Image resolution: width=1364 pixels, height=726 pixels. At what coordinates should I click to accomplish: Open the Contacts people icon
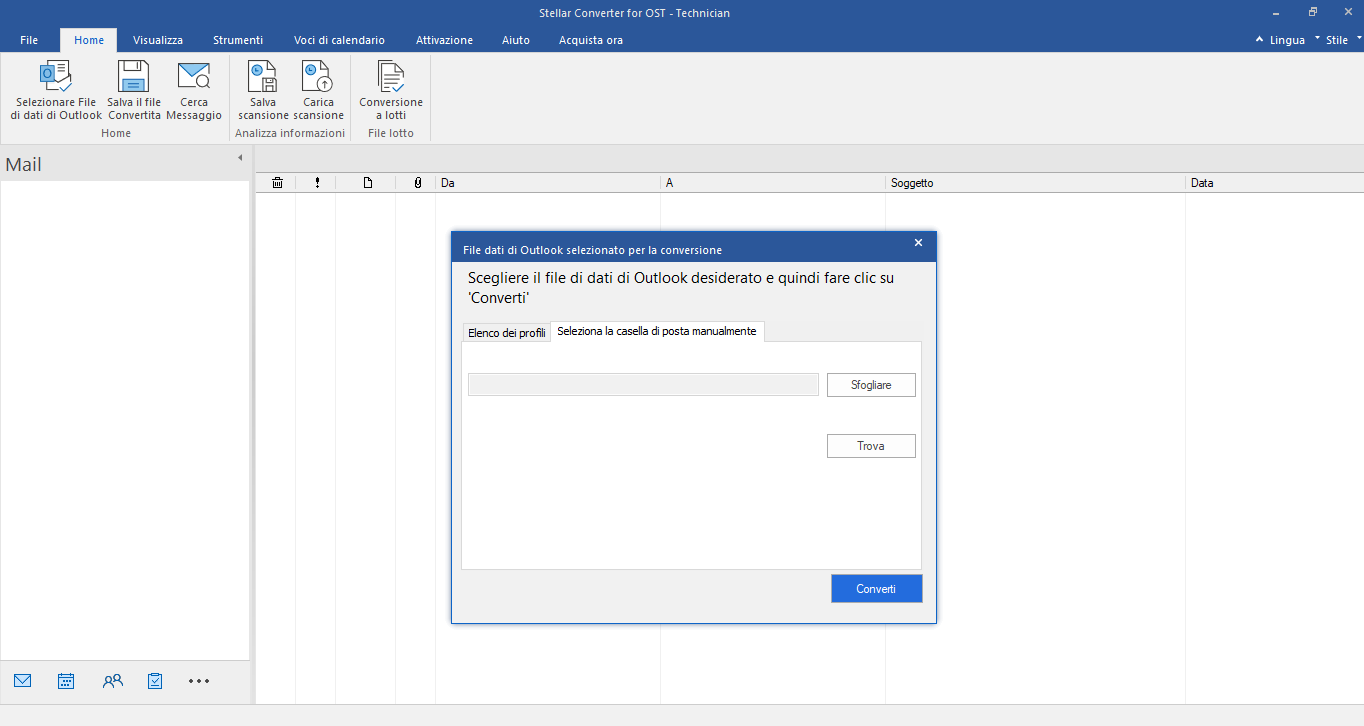point(113,681)
